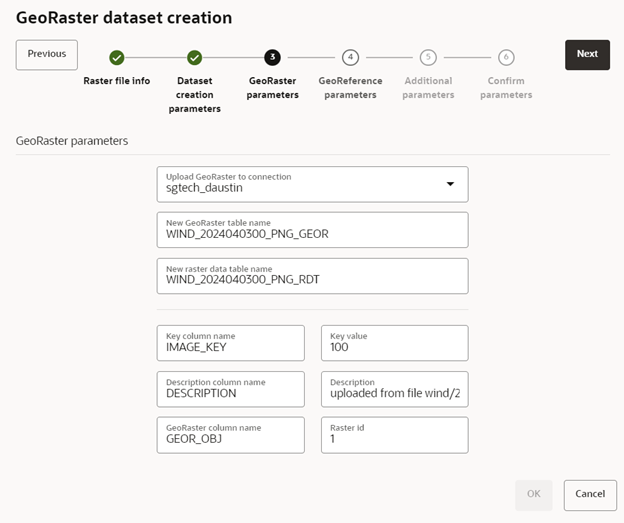Image resolution: width=624 pixels, height=523 pixels.
Task: Expand the Upload GeoRaster to connection dropdown arrow
Action: [450, 184]
